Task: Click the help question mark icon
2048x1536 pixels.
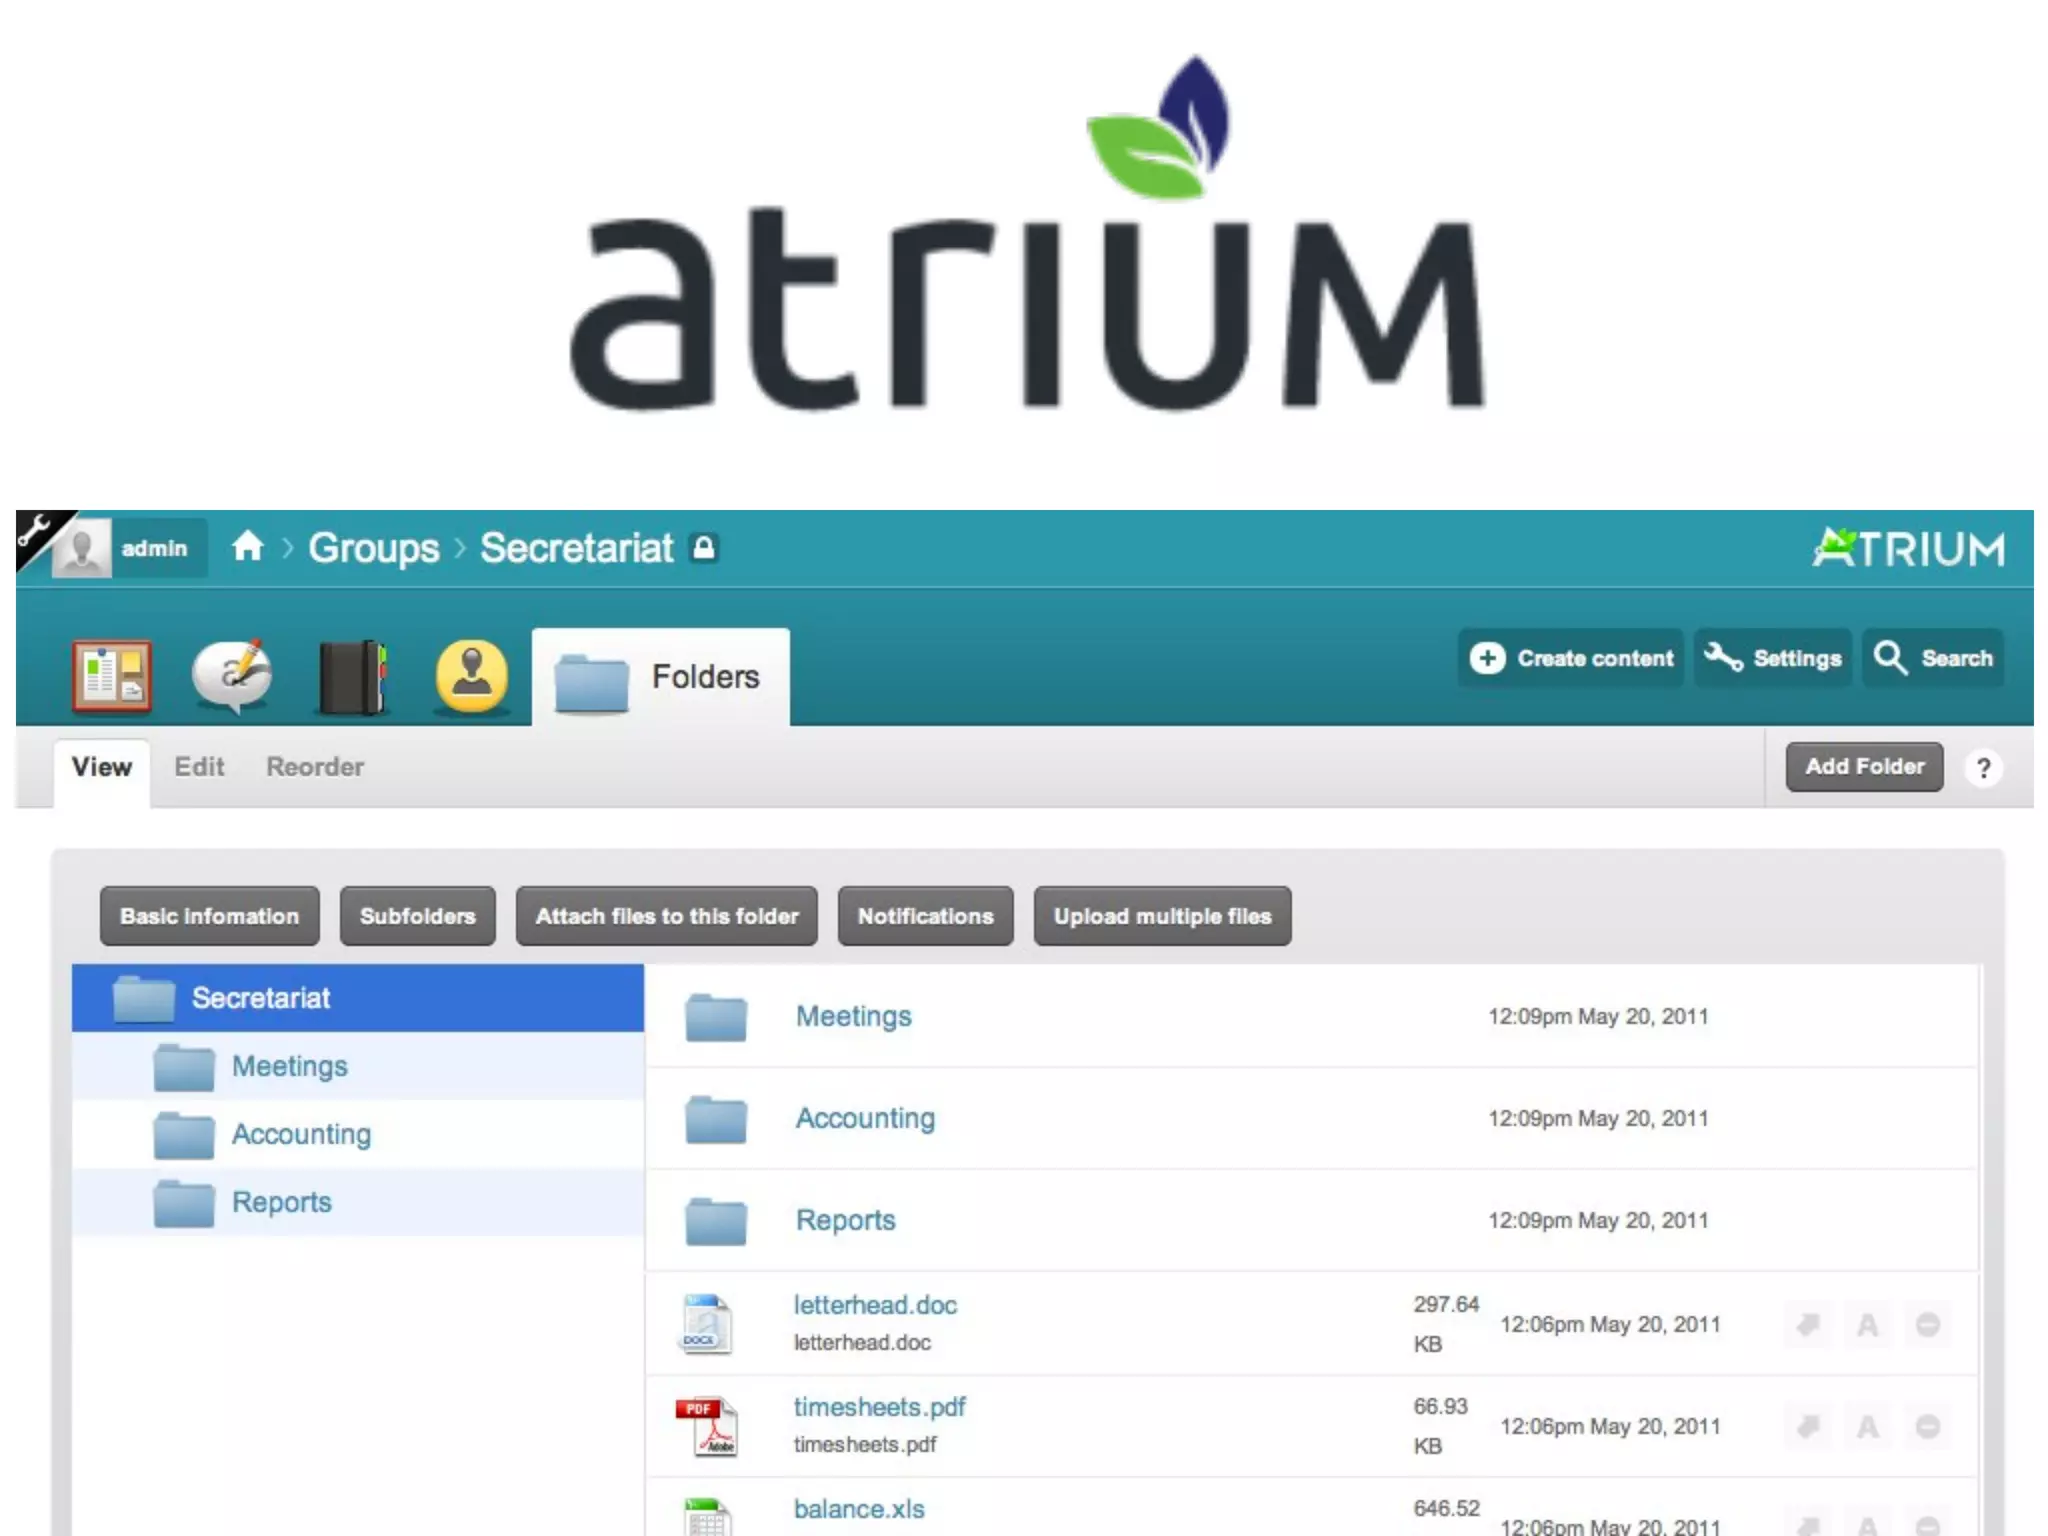Action: pyautogui.click(x=1983, y=768)
